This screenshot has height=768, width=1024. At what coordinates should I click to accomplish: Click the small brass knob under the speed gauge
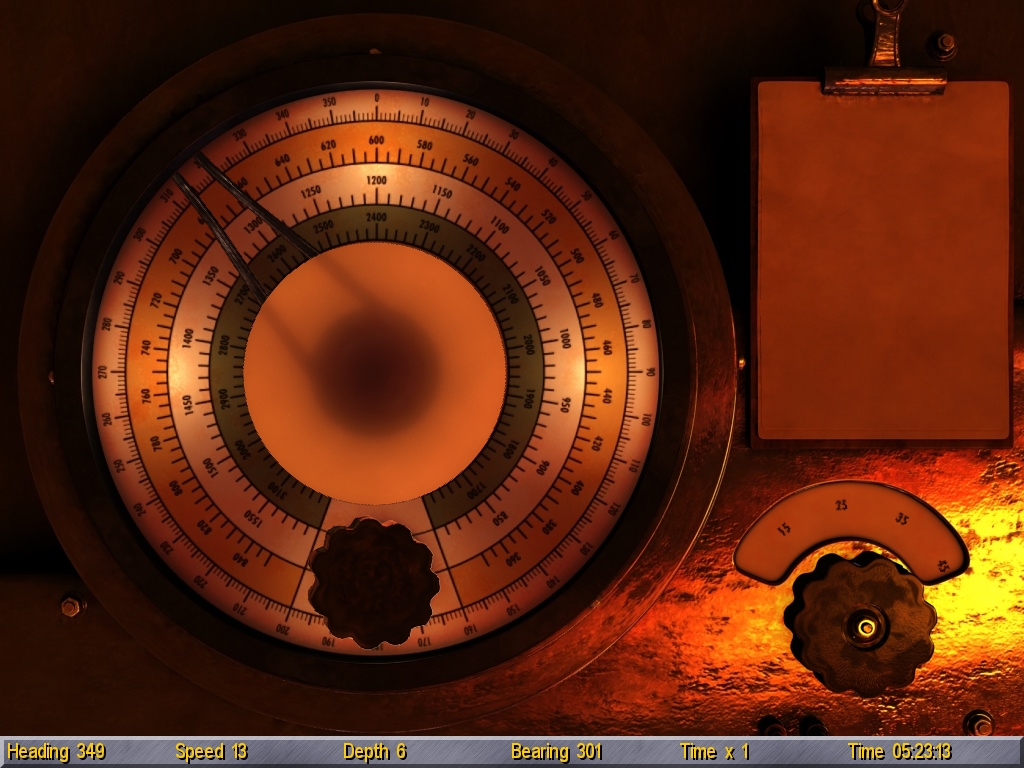point(860,624)
